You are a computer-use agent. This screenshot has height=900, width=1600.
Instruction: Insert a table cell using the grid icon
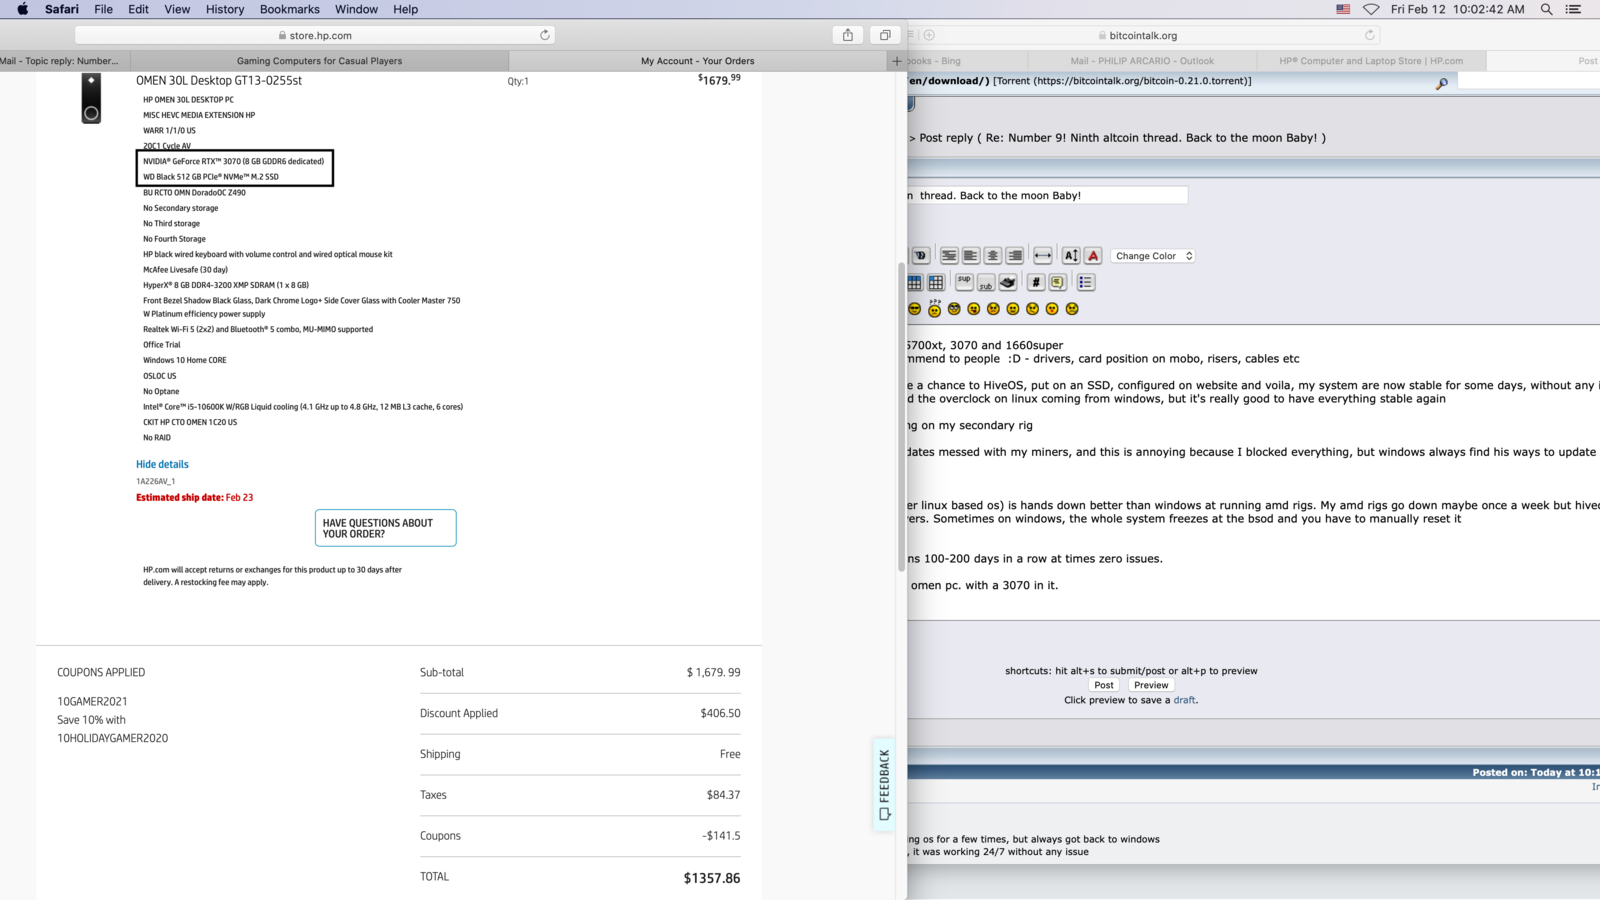point(936,282)
